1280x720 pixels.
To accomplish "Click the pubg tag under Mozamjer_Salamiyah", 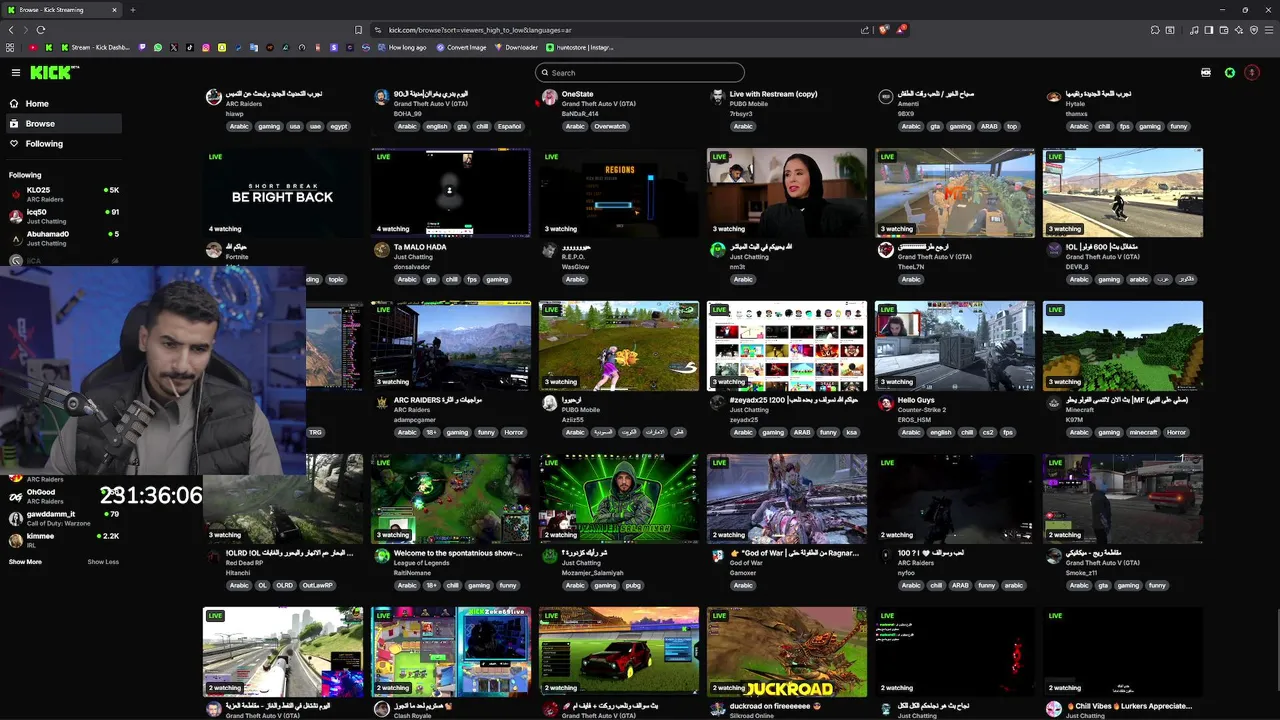I will [x=633, y=586].
